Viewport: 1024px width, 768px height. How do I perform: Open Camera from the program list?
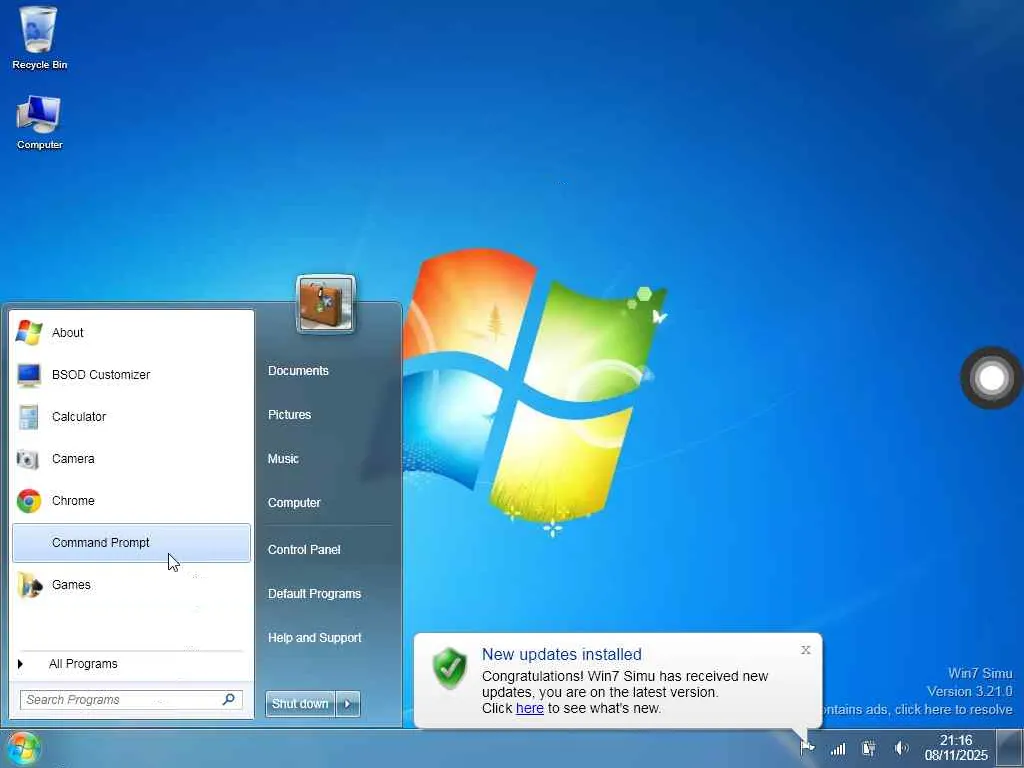[131, 459]
